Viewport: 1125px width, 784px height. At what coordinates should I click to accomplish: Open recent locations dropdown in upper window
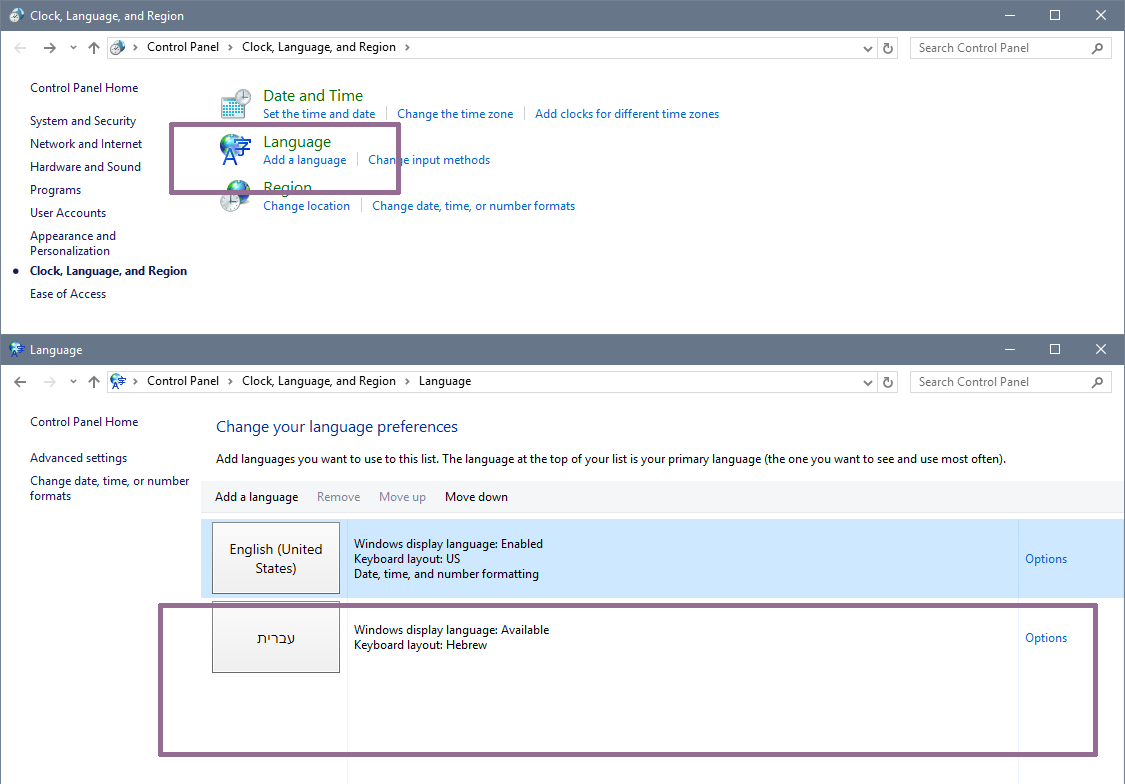(73, 48)
